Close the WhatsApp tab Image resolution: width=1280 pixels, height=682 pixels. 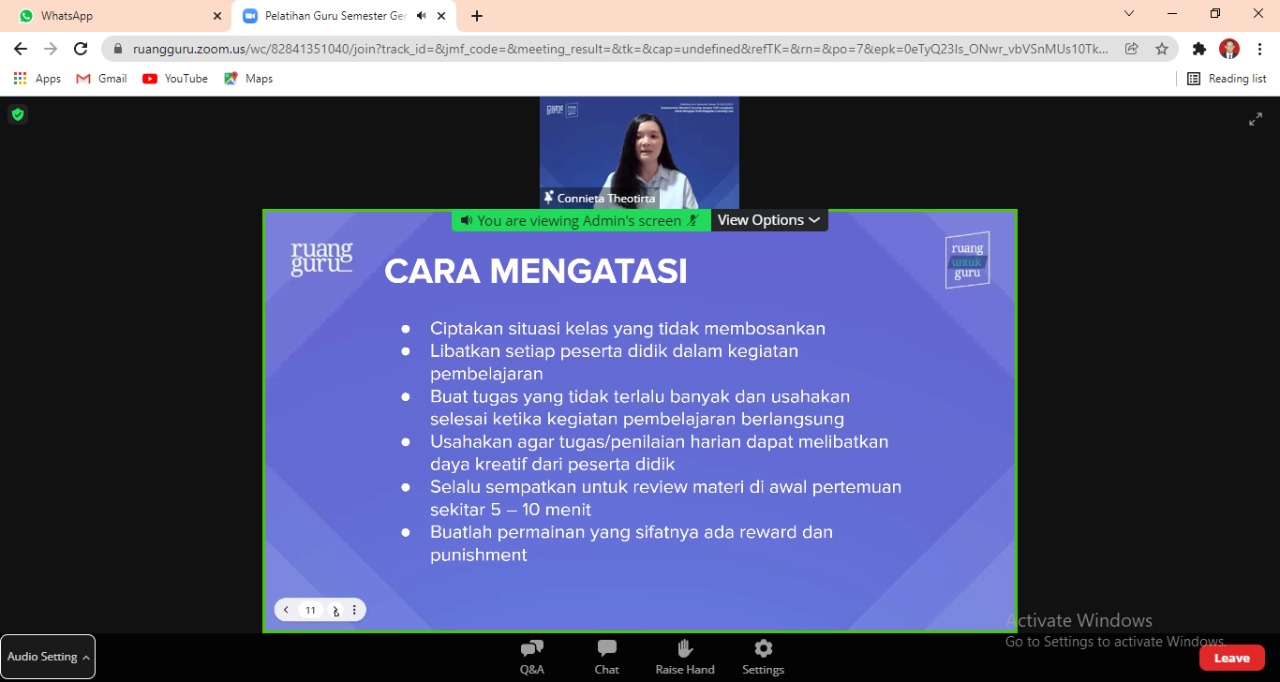[217, 16]
